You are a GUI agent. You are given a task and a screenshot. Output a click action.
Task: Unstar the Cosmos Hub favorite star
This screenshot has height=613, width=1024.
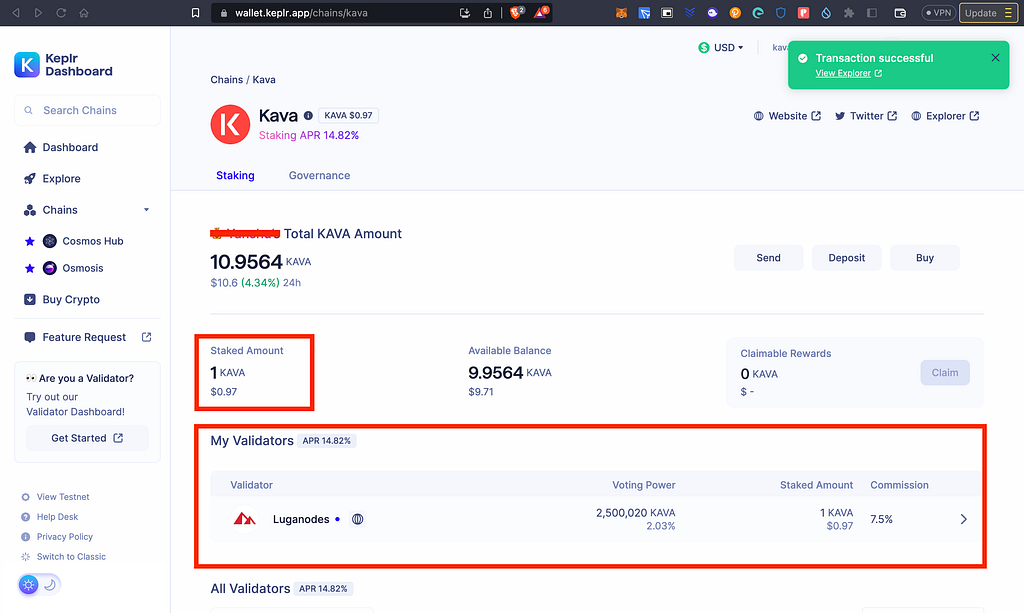pos(29,242)
